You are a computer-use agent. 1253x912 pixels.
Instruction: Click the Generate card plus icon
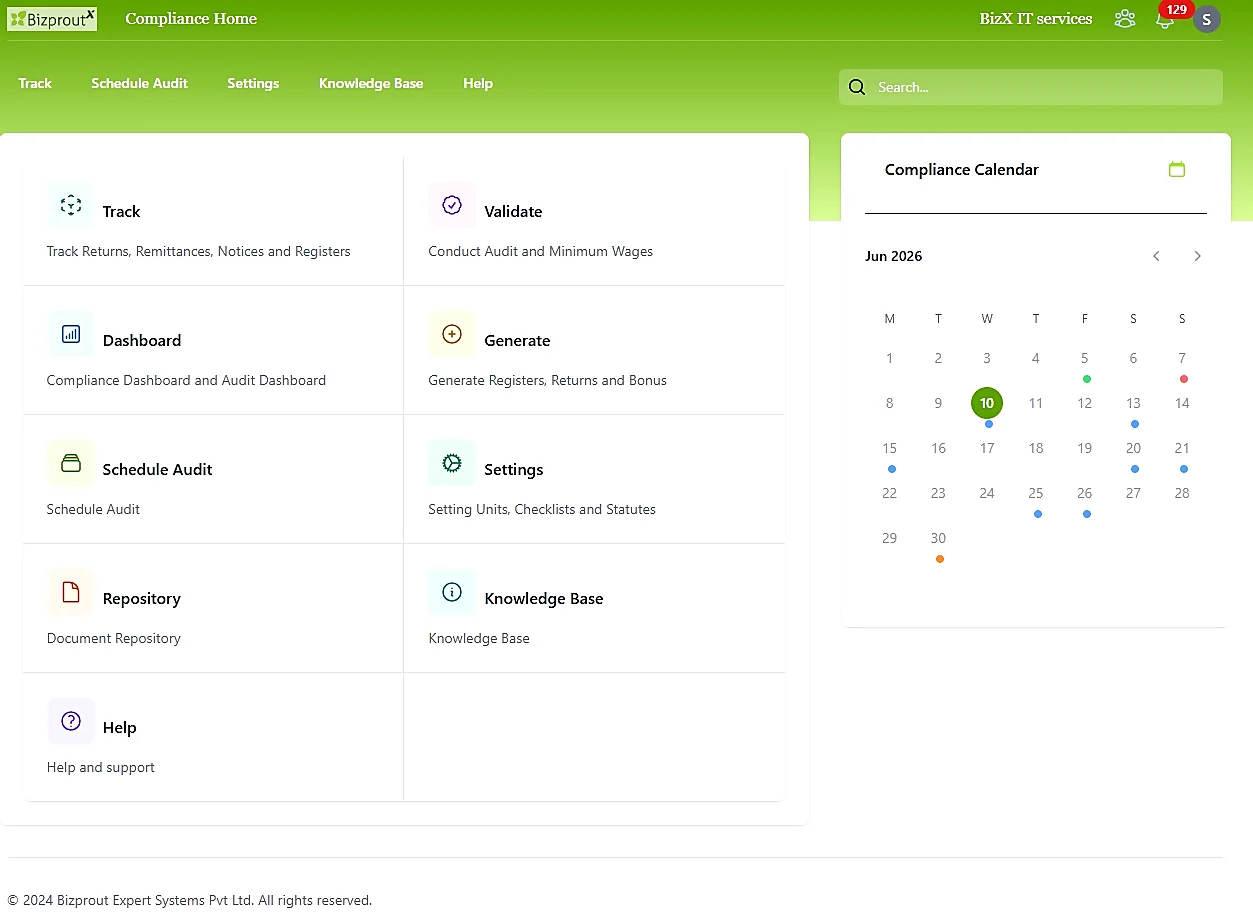pyautogui.click(x=452, y=334)
